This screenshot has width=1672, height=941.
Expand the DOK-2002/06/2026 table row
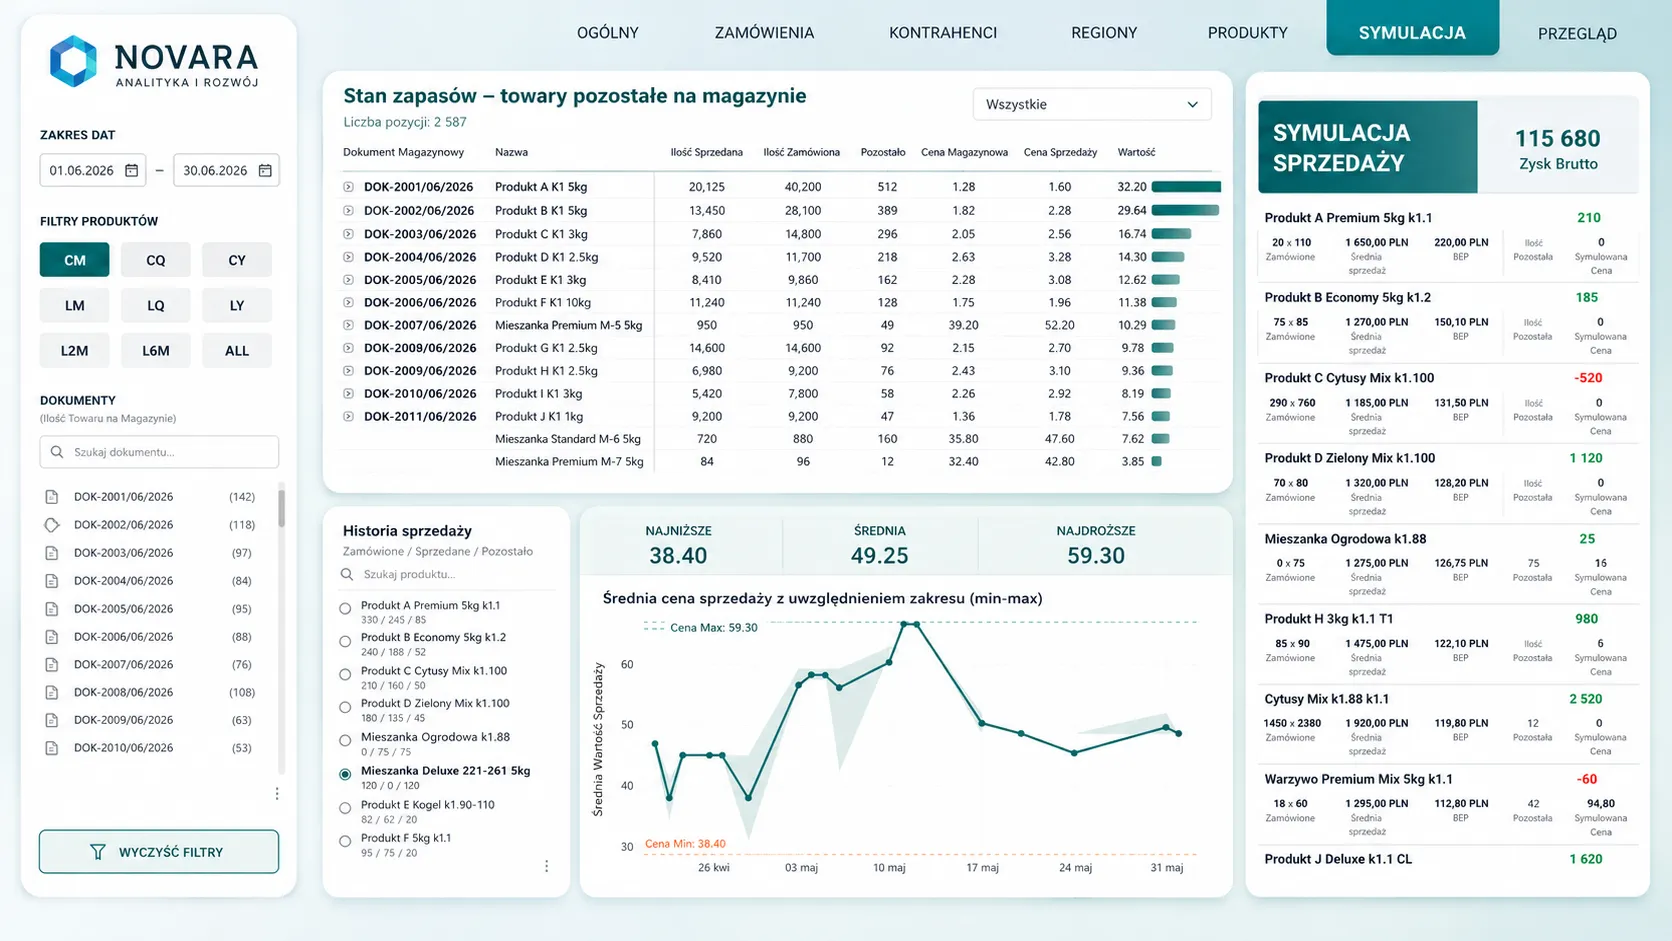348,211
